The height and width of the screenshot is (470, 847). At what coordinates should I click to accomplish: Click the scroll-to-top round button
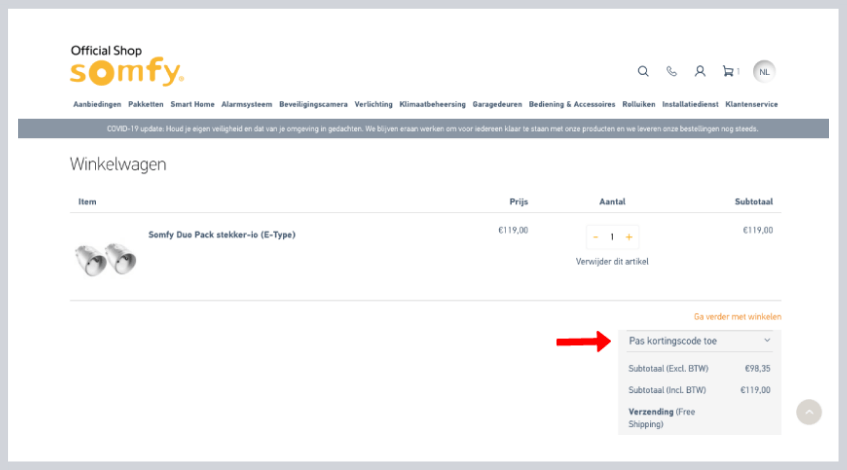point(809,412)
